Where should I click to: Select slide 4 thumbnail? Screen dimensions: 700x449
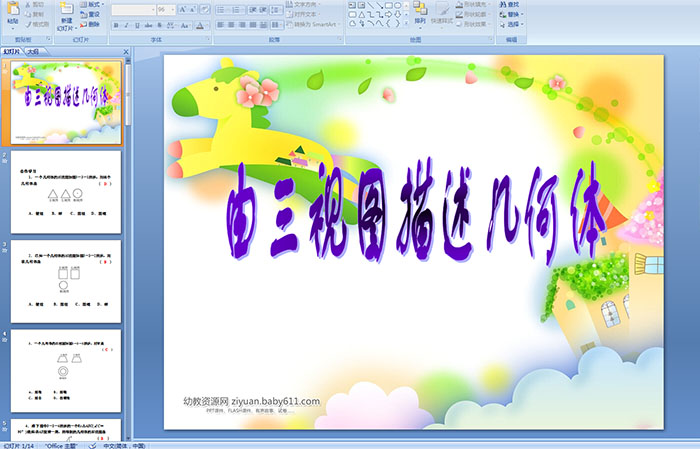tap(66, 371)
